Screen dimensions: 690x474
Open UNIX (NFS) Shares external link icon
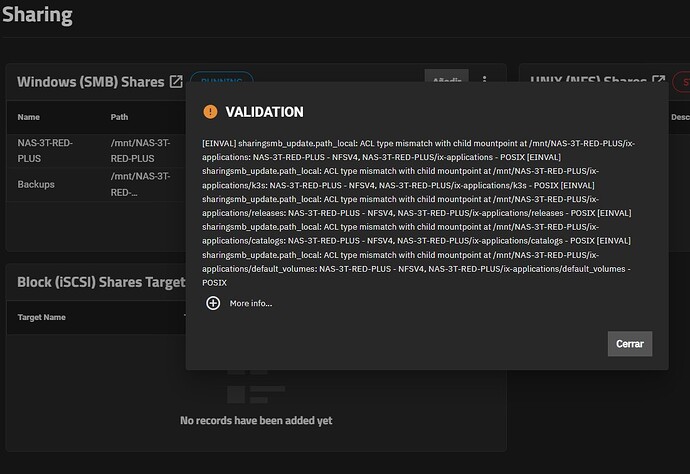[659, 81]
